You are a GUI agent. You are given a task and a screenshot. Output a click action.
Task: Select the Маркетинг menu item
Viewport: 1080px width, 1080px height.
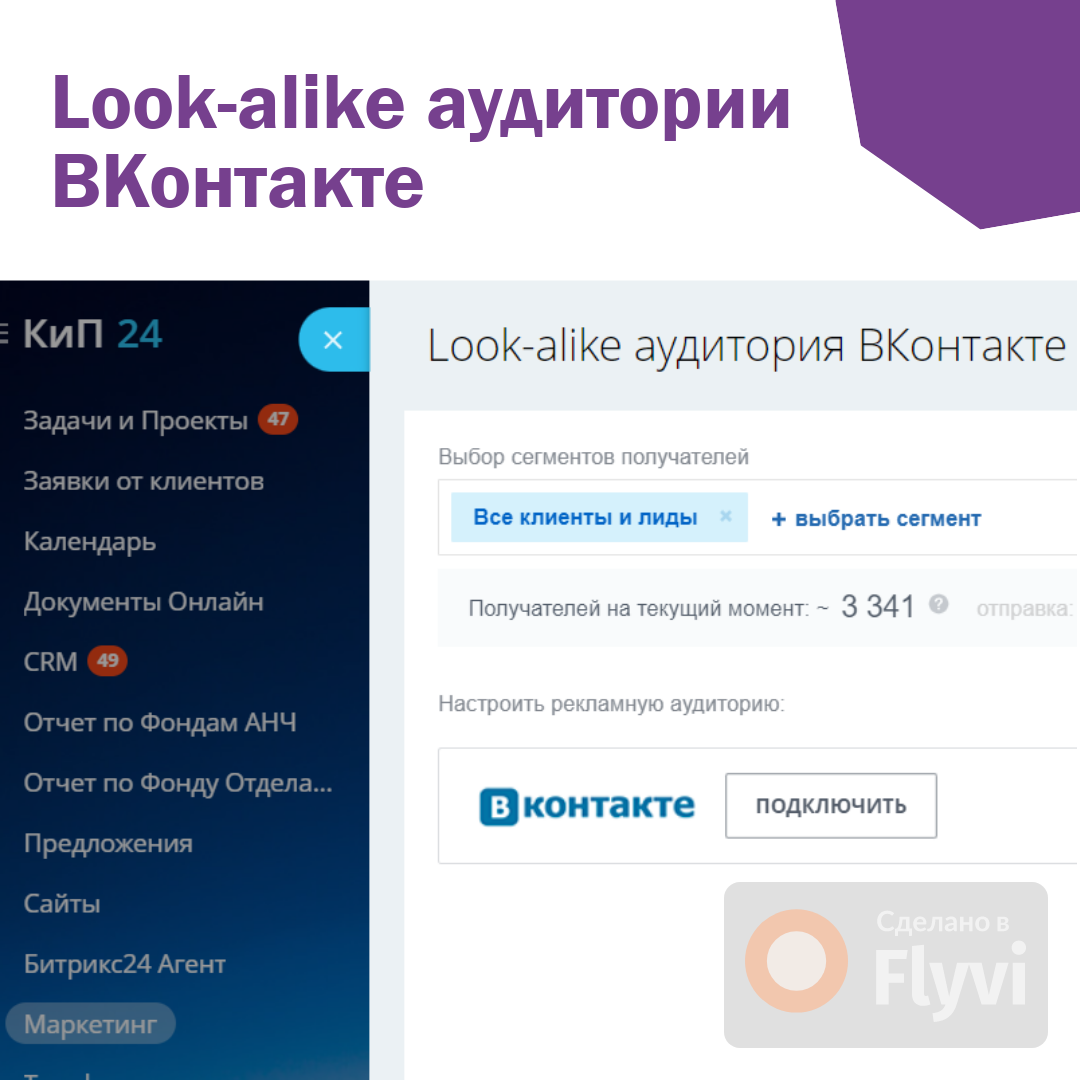pyautogui.click(x=90, y=1024)
